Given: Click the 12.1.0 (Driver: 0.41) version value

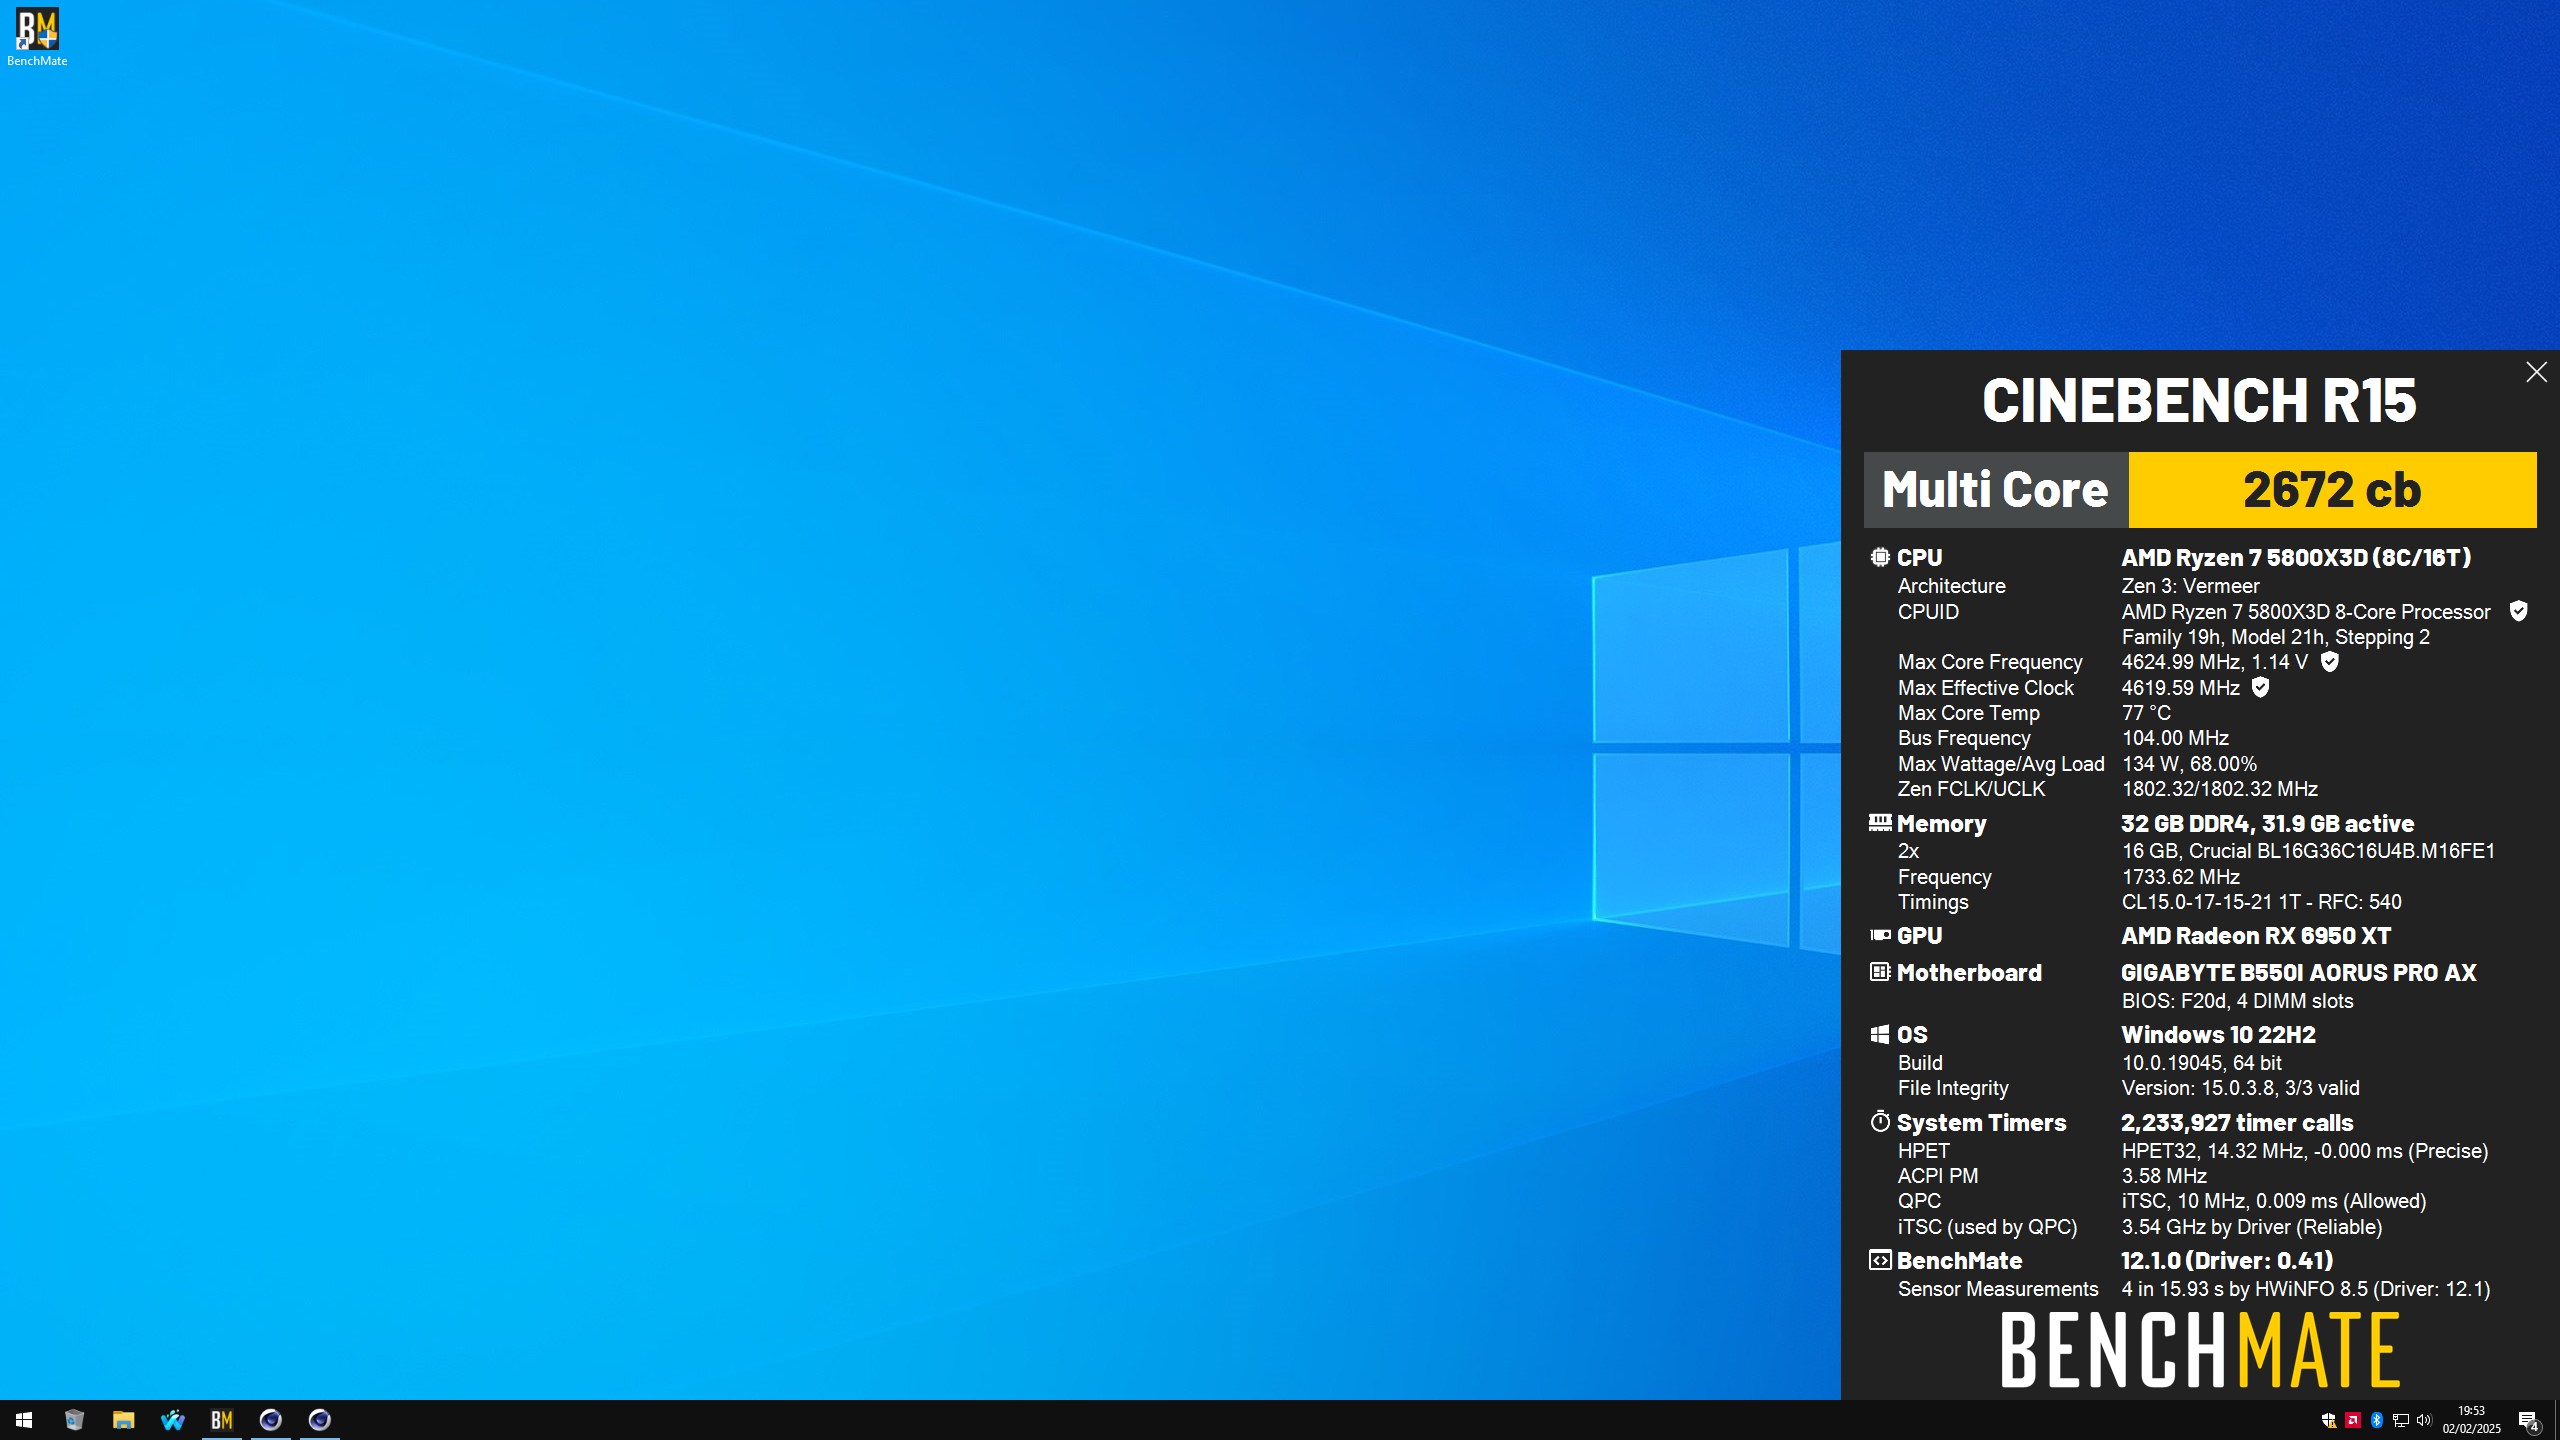Looking at the screenshot, I should (2227, 1261).
